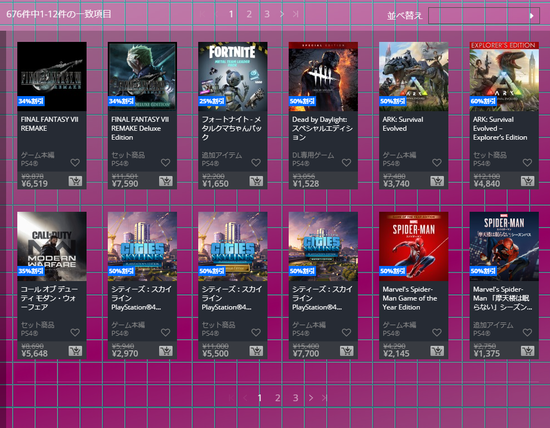Select price '¥2,145' on Spider-Man card
This screenshot has height=428, width=550.
point(396,353)
